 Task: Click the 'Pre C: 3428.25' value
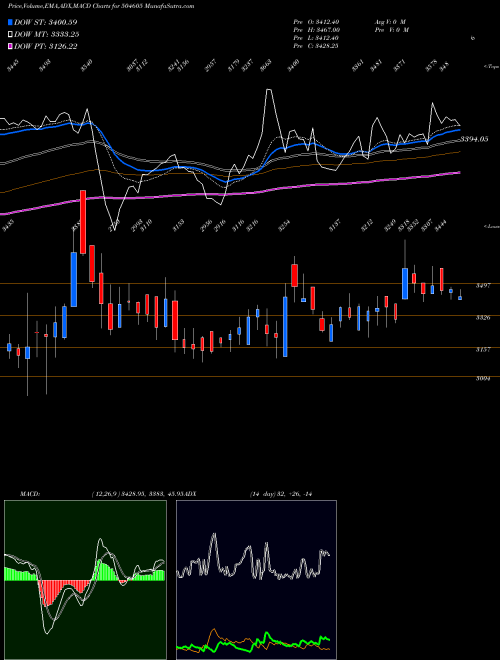coord(316,46)
